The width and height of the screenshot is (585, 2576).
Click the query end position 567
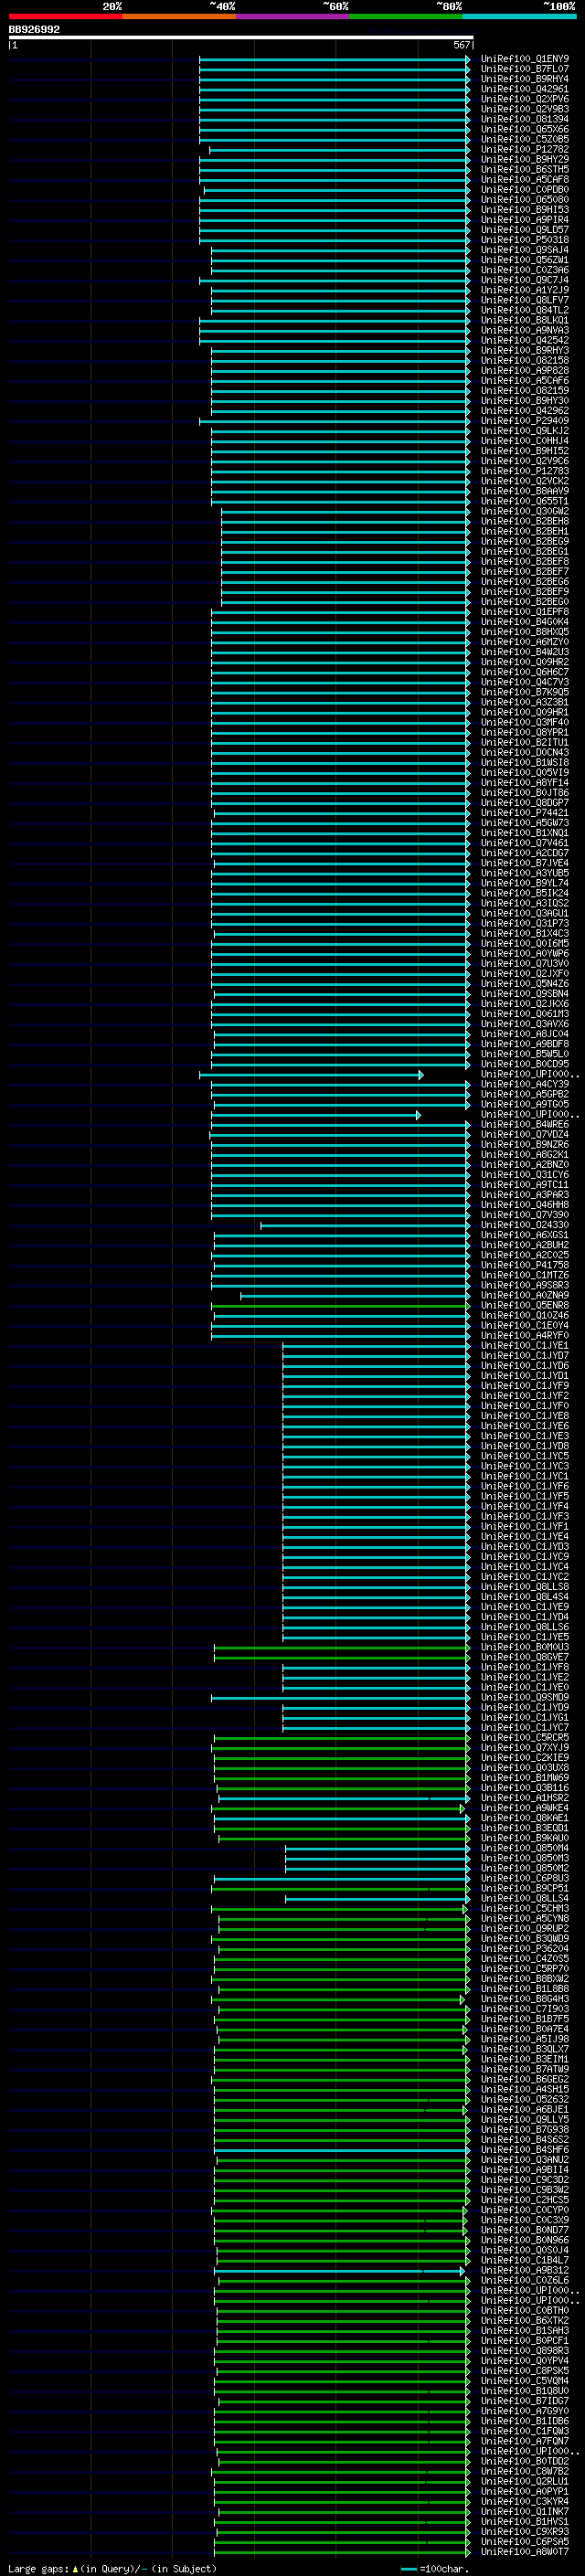click(x=462, y=45)
